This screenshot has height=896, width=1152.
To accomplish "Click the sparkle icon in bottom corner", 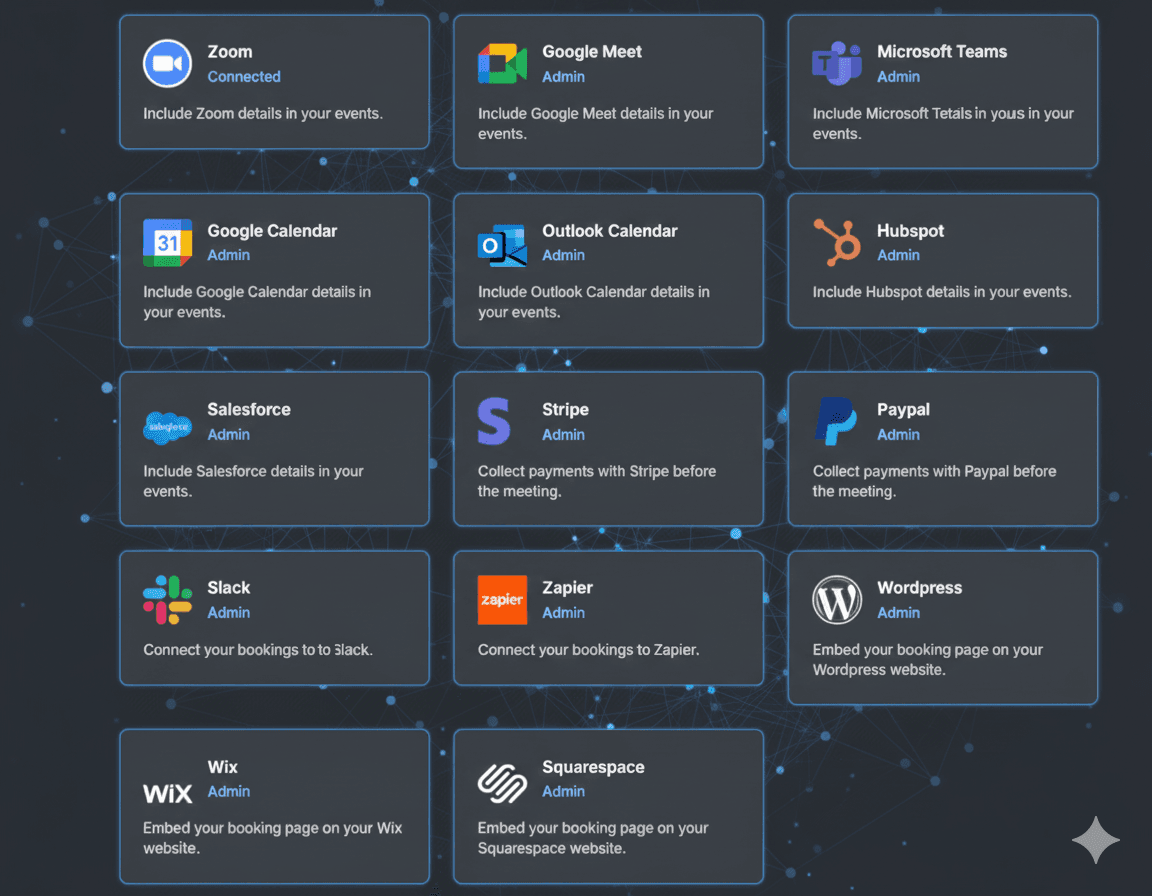I will coord(1095,840).
